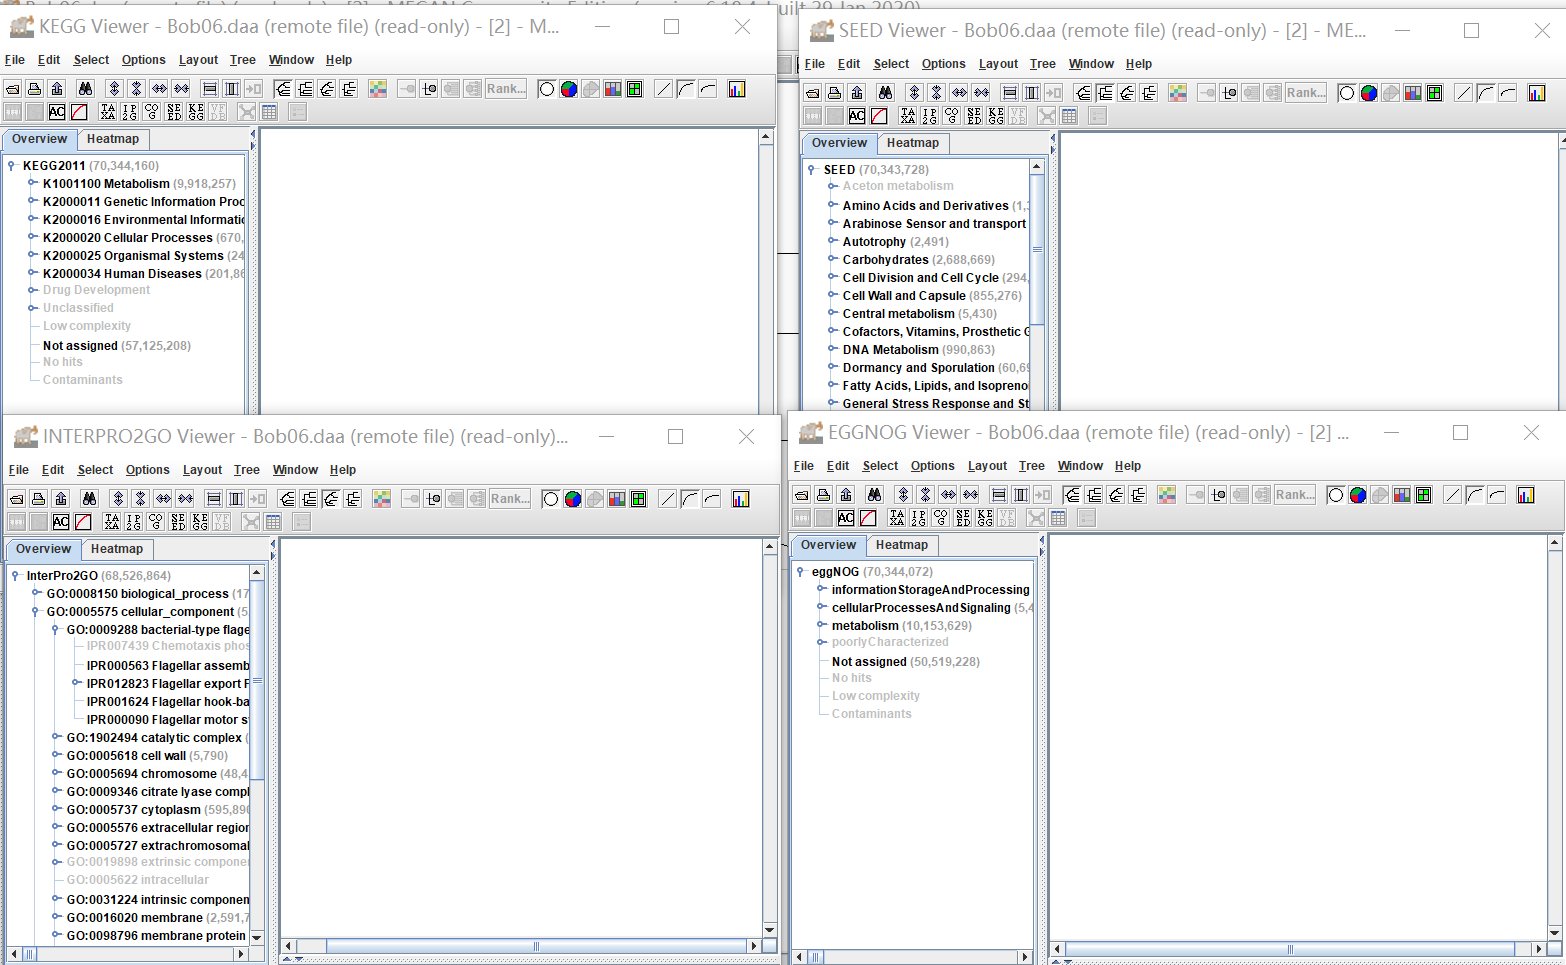Collapse the KEGG2011 root node
The width and height of the screenshot is (1566, 965).
pyautogui.click(x=12, y=166)
